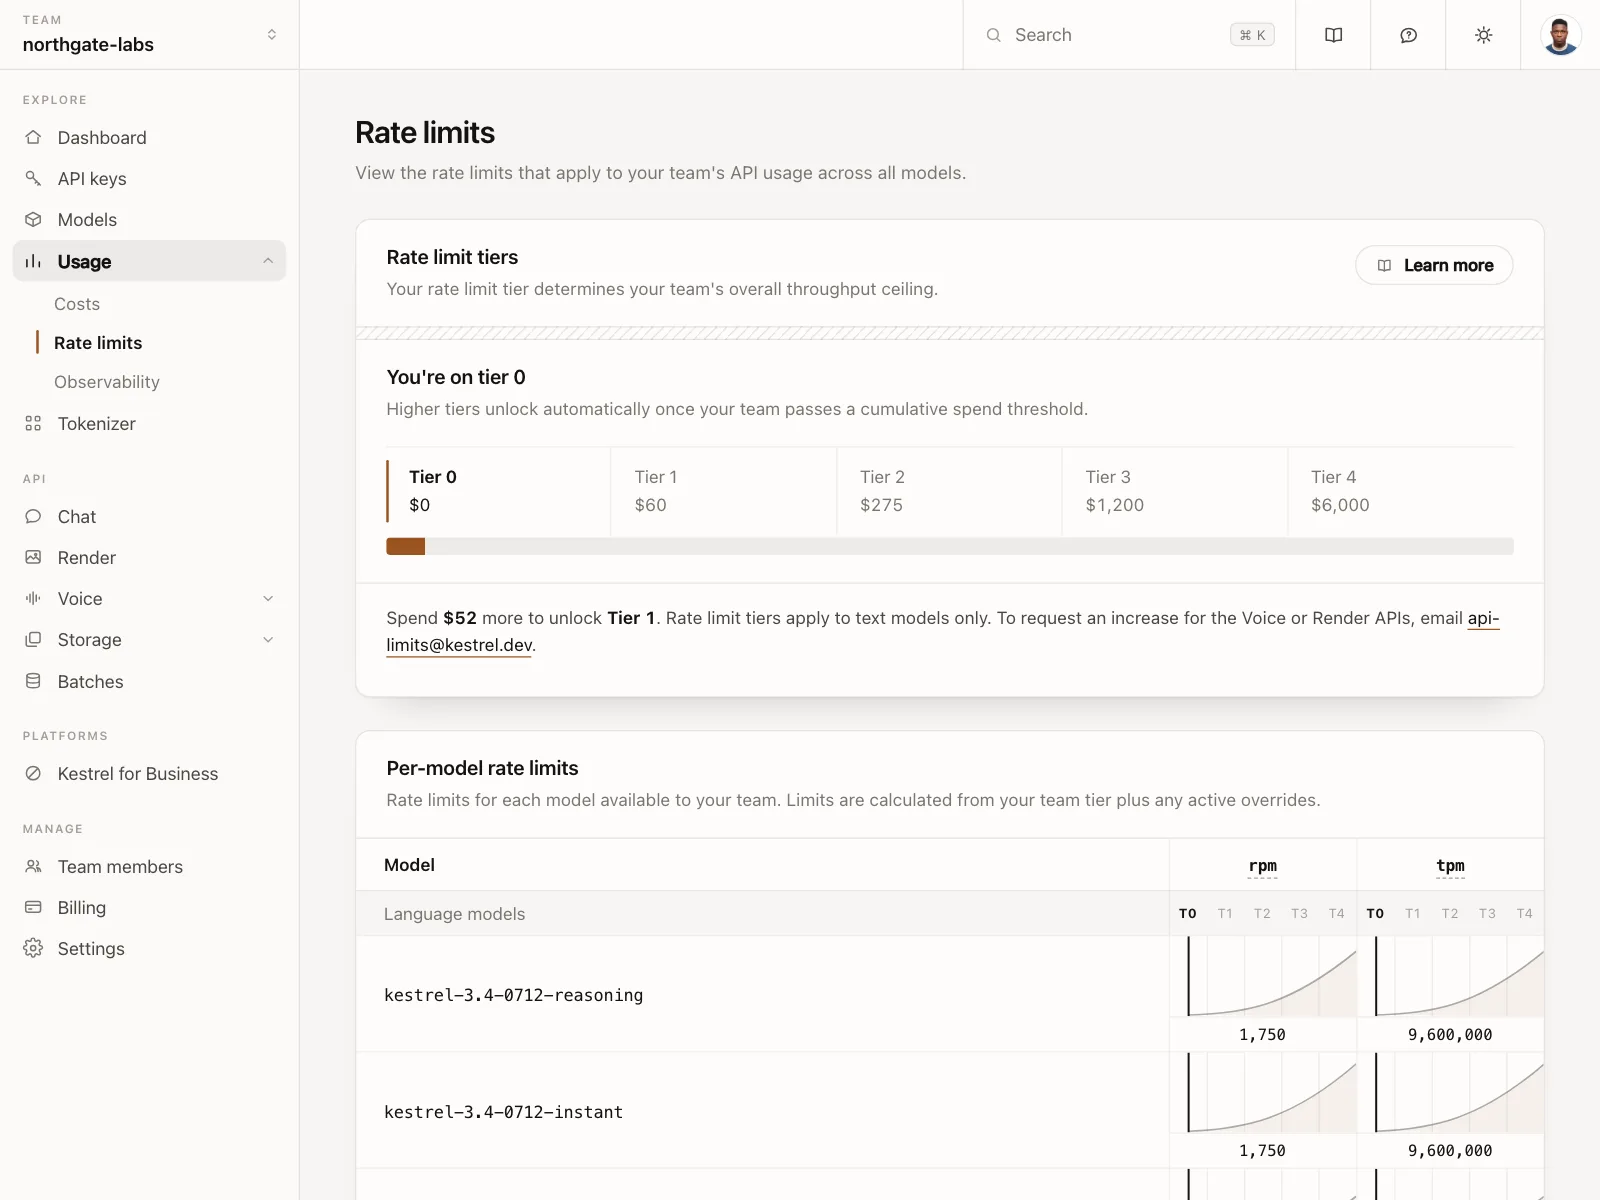Click the Models cube icon
1600x1200 pixels.
tap(33, 219)
